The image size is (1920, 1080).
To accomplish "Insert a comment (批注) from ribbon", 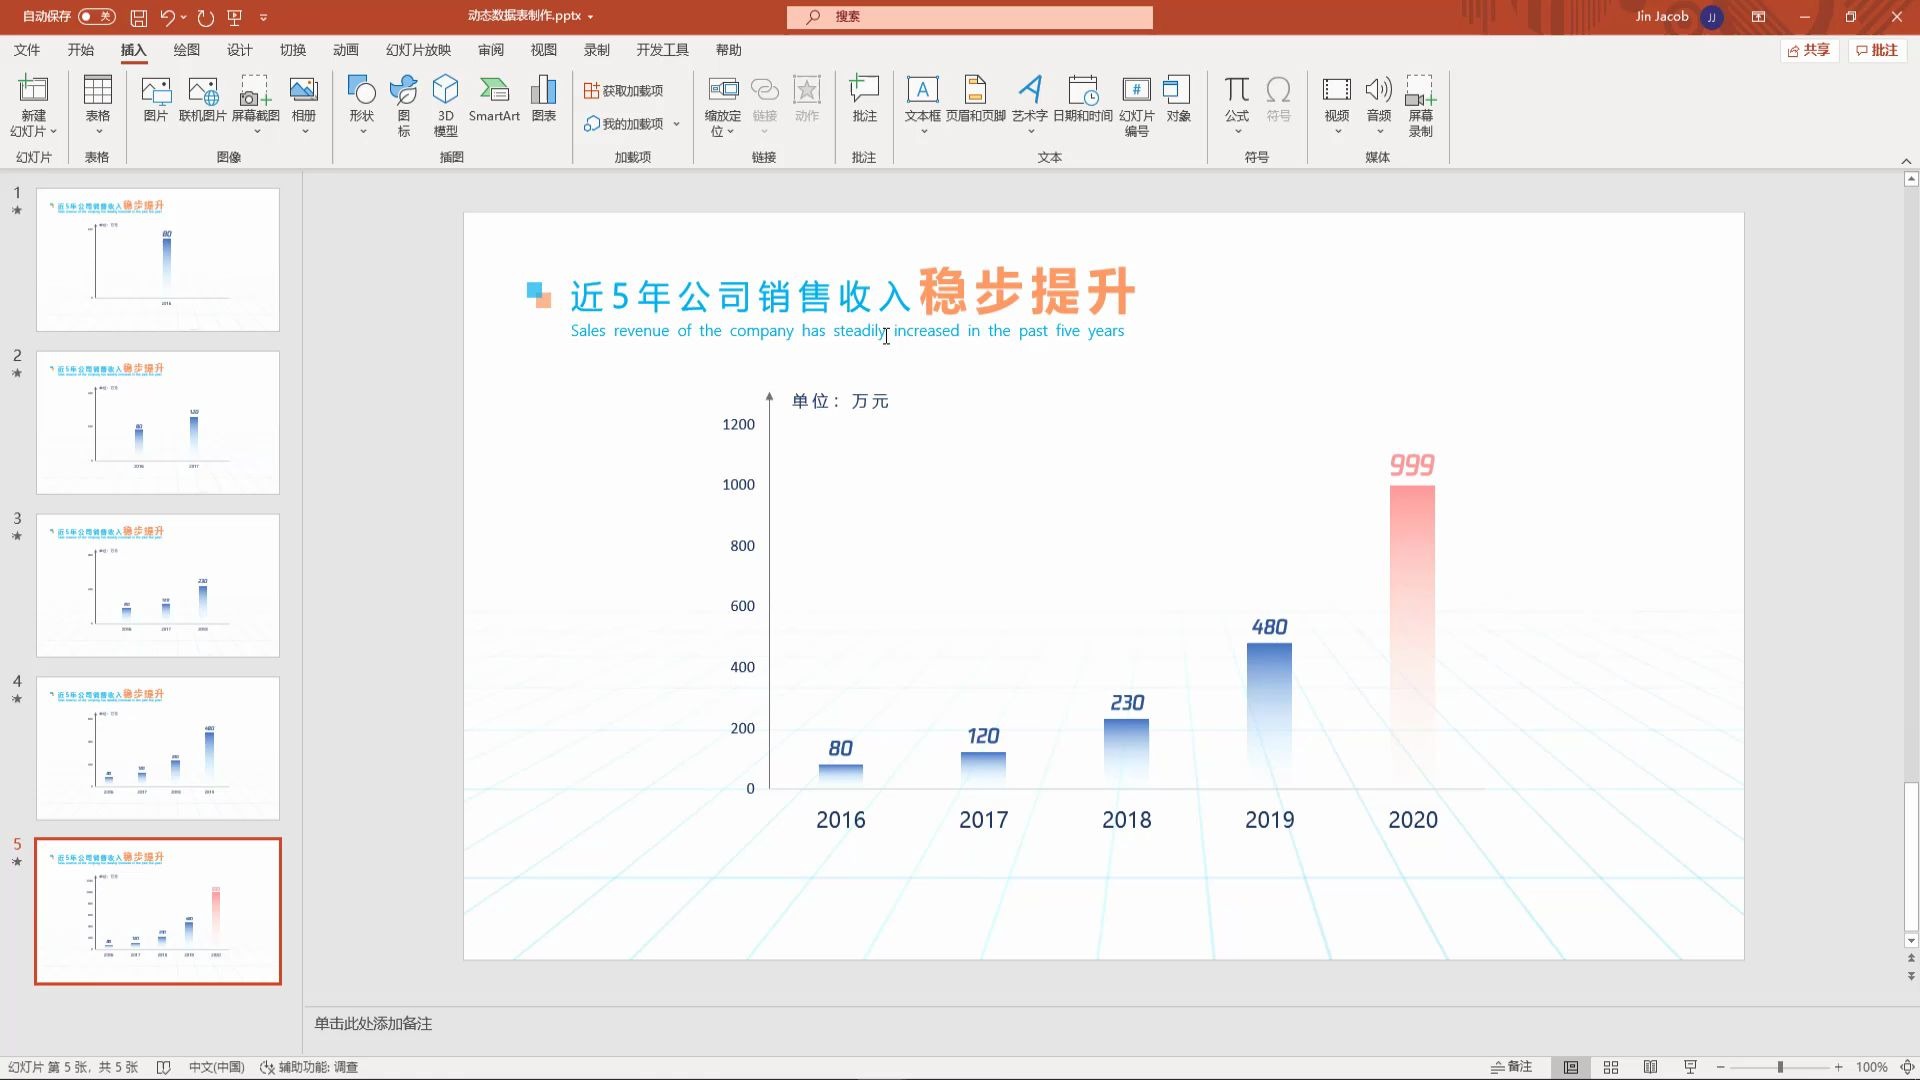I will coord(864,100).
